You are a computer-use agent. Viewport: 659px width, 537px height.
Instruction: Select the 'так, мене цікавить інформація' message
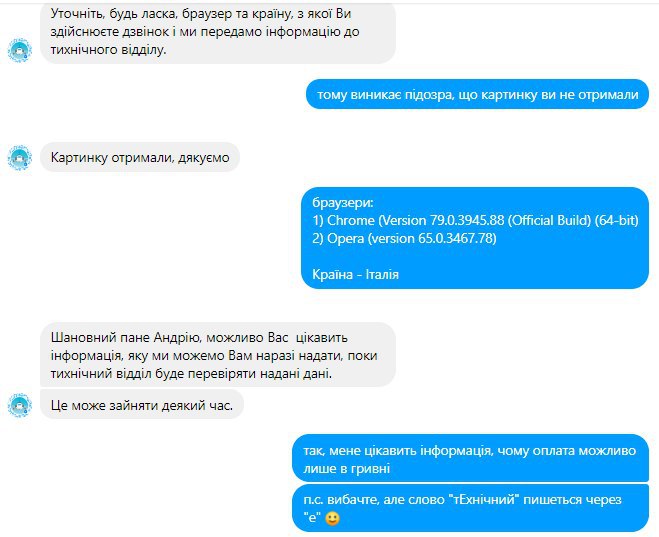470,459
